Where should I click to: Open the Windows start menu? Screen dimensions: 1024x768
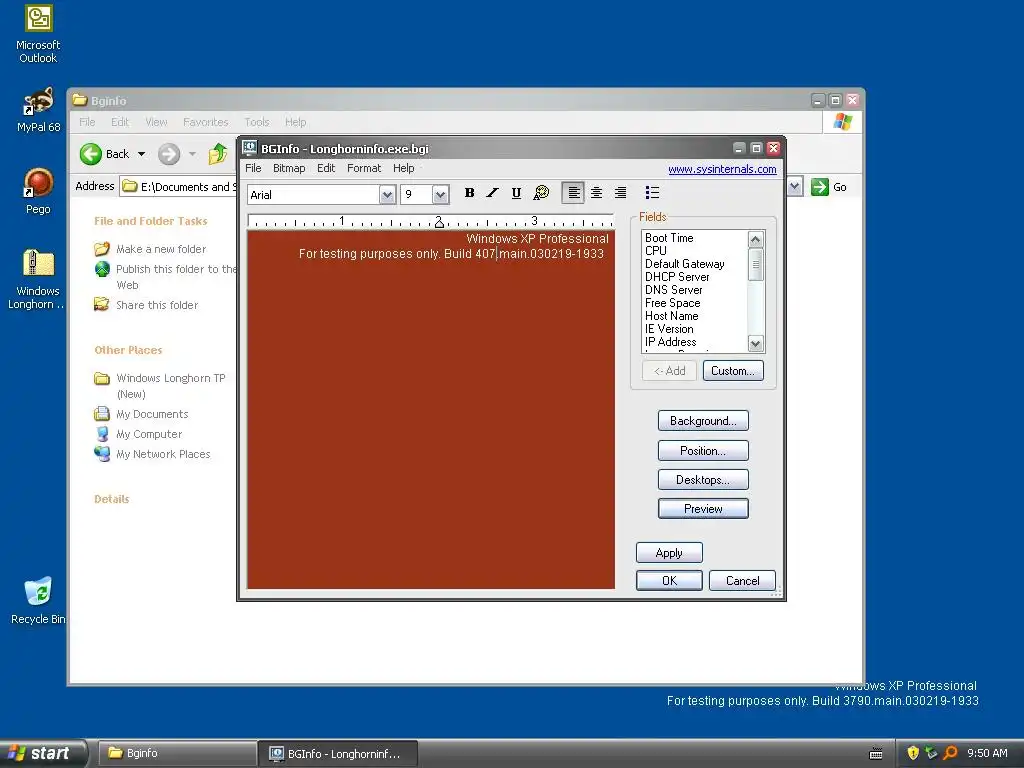click(42, 753)
